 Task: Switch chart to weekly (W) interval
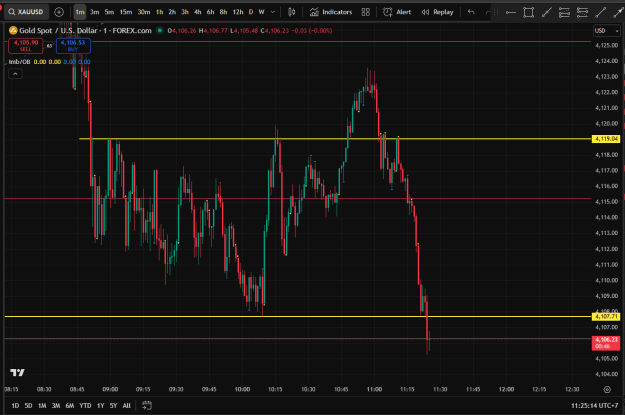pyautogui.click(x=261, y=12)
